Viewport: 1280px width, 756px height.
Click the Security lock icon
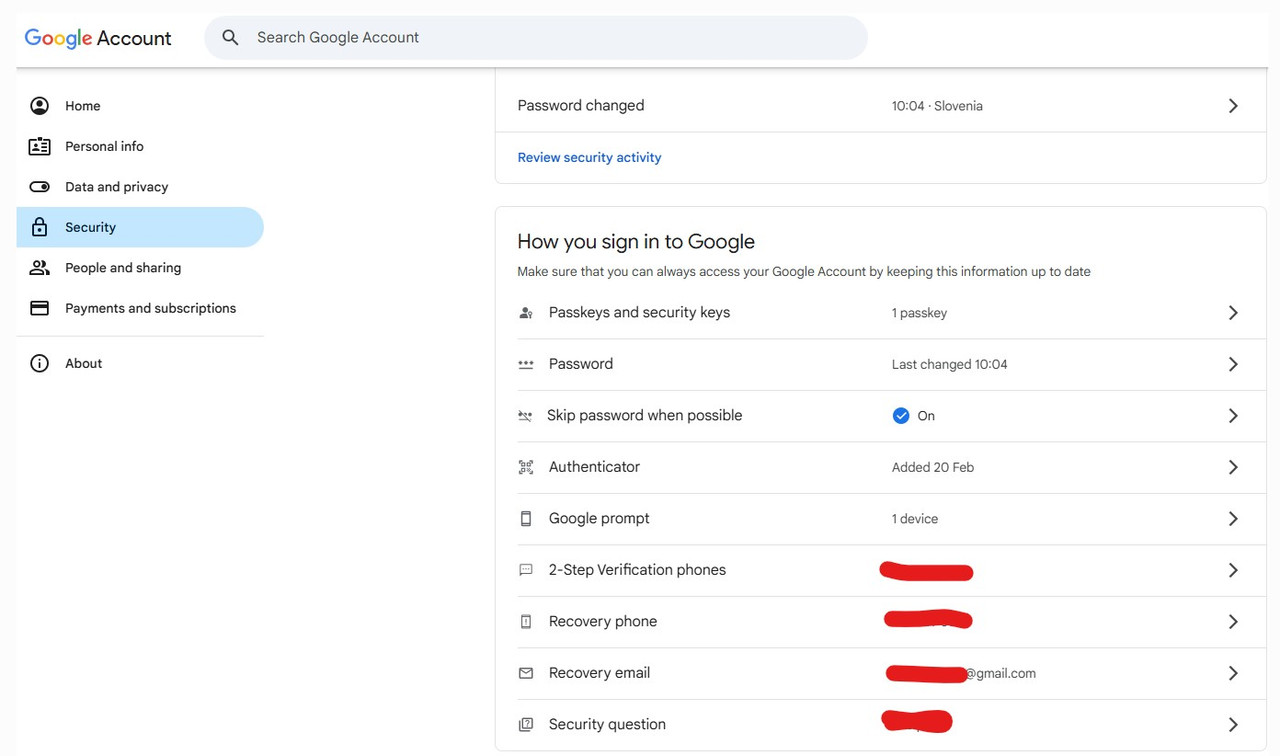click(x=40, y=227)
